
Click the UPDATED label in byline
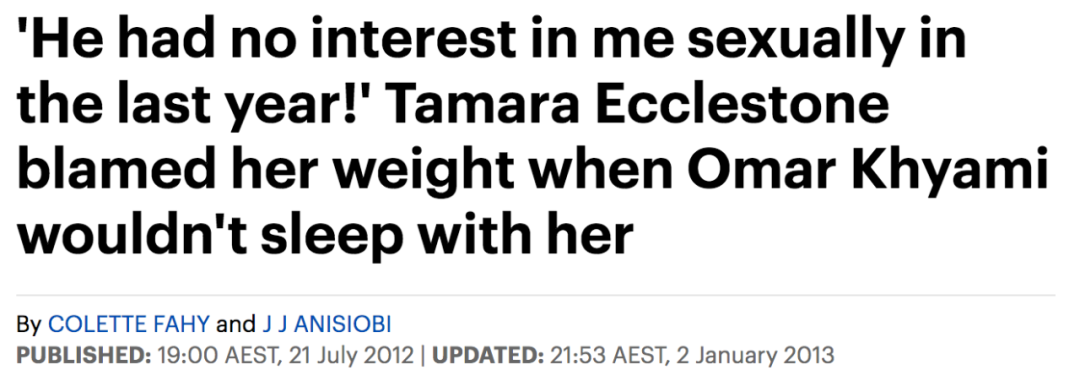point(489,356)
